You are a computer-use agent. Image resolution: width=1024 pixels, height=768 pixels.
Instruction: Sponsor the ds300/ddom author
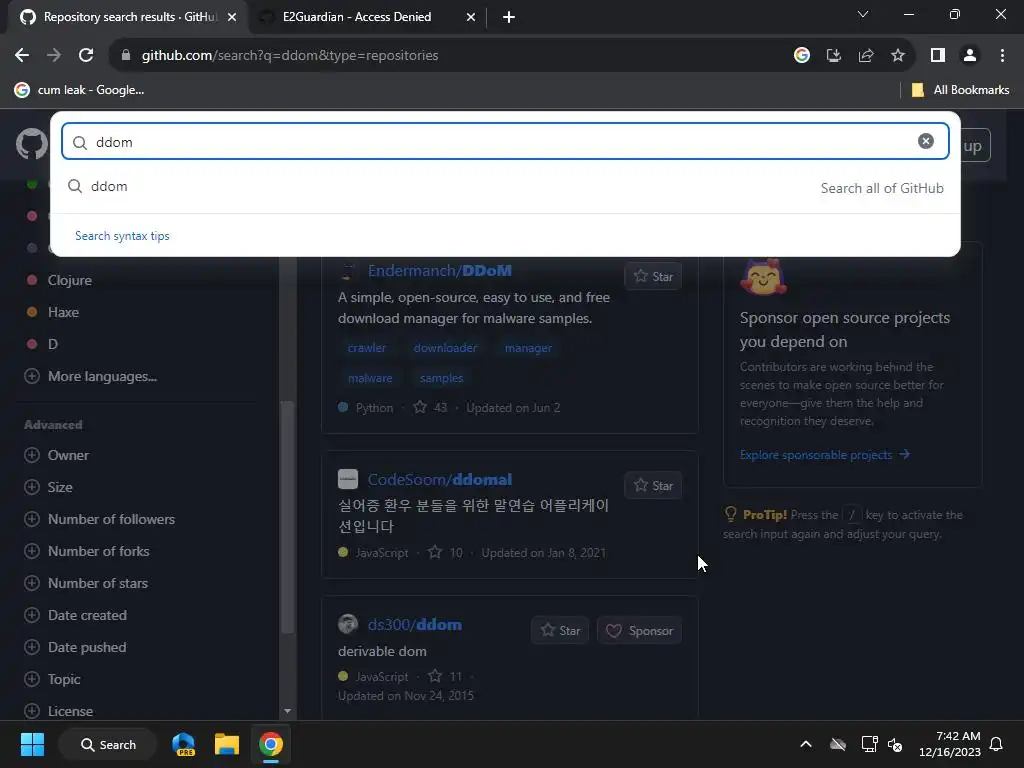pyautogui.click(x=639, y=630)
